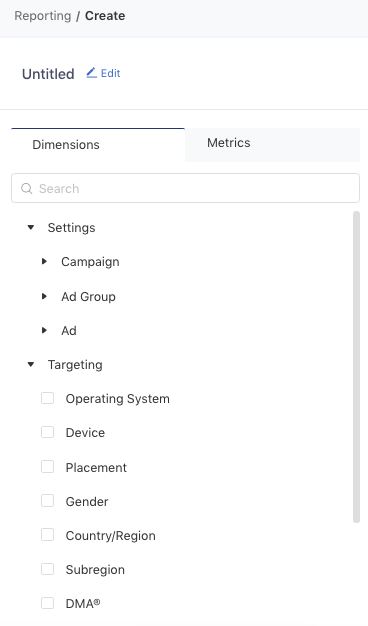The height and width of the screenshot is (626, 368).
Task: Expand the Campaign tree node
Action: [x=44, y=261]
